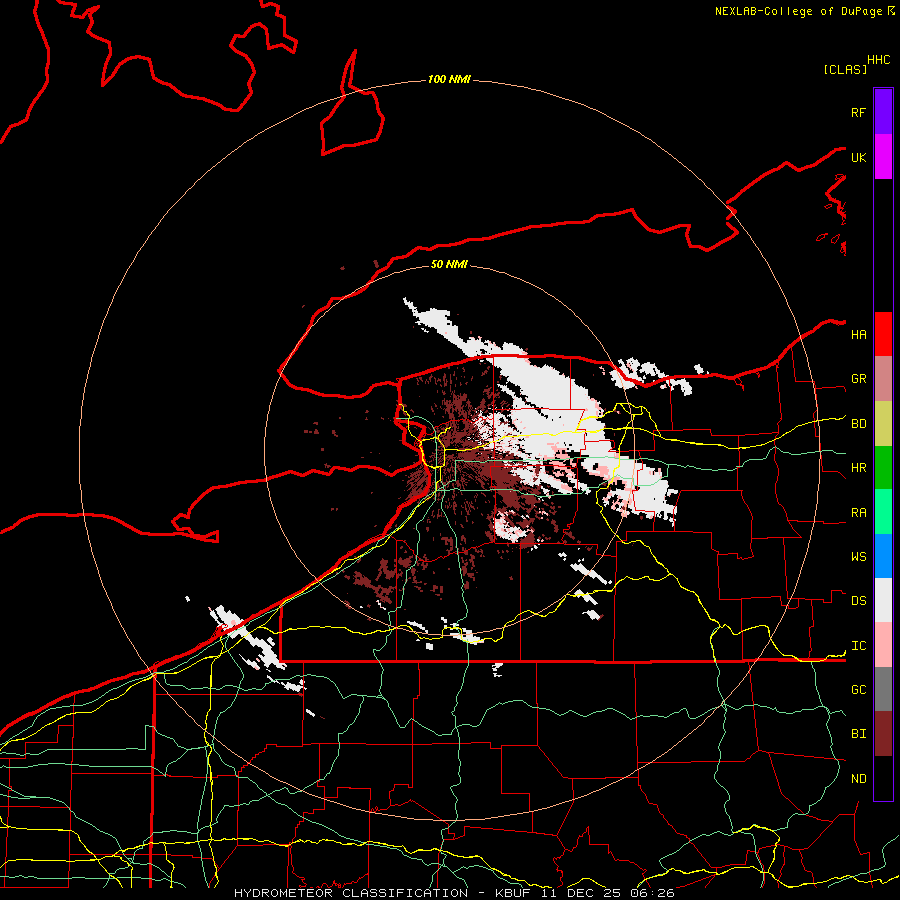The width and height of the screenshot is (900, 900).
Task: Click the BI legend label
Action: coord(858,734)
